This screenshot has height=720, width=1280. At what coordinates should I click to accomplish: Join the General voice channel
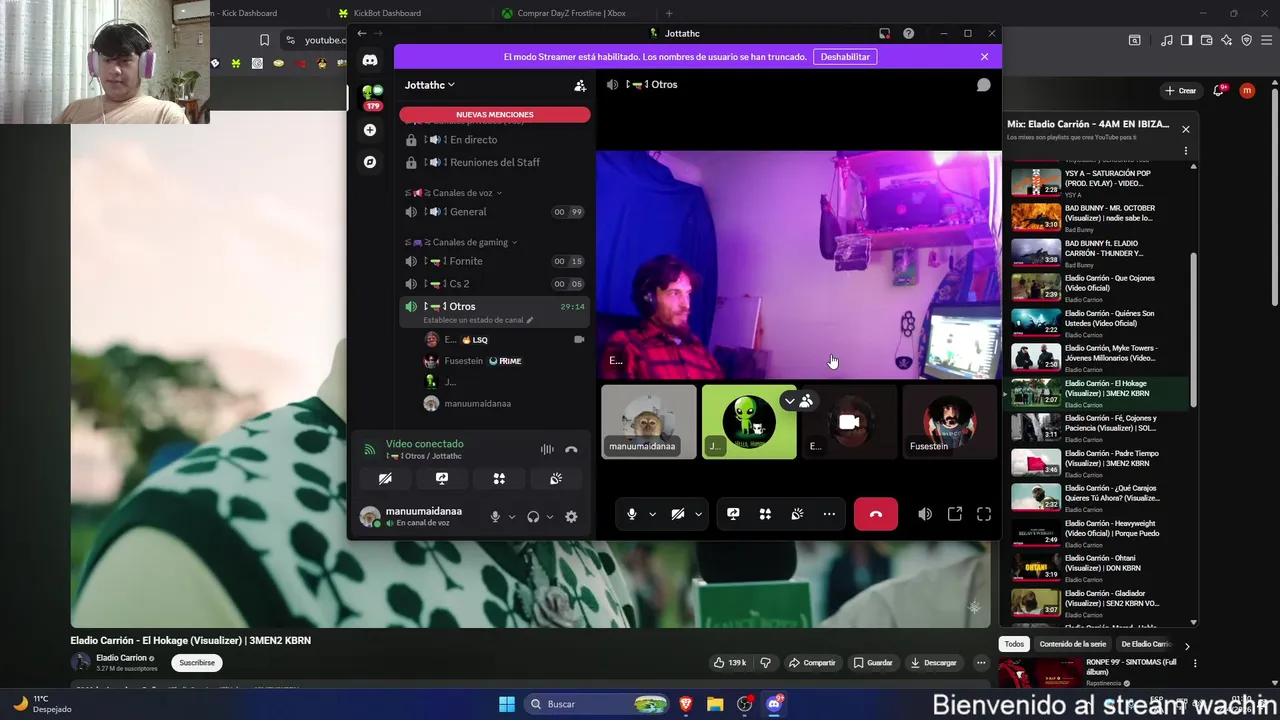coord(495,212)
